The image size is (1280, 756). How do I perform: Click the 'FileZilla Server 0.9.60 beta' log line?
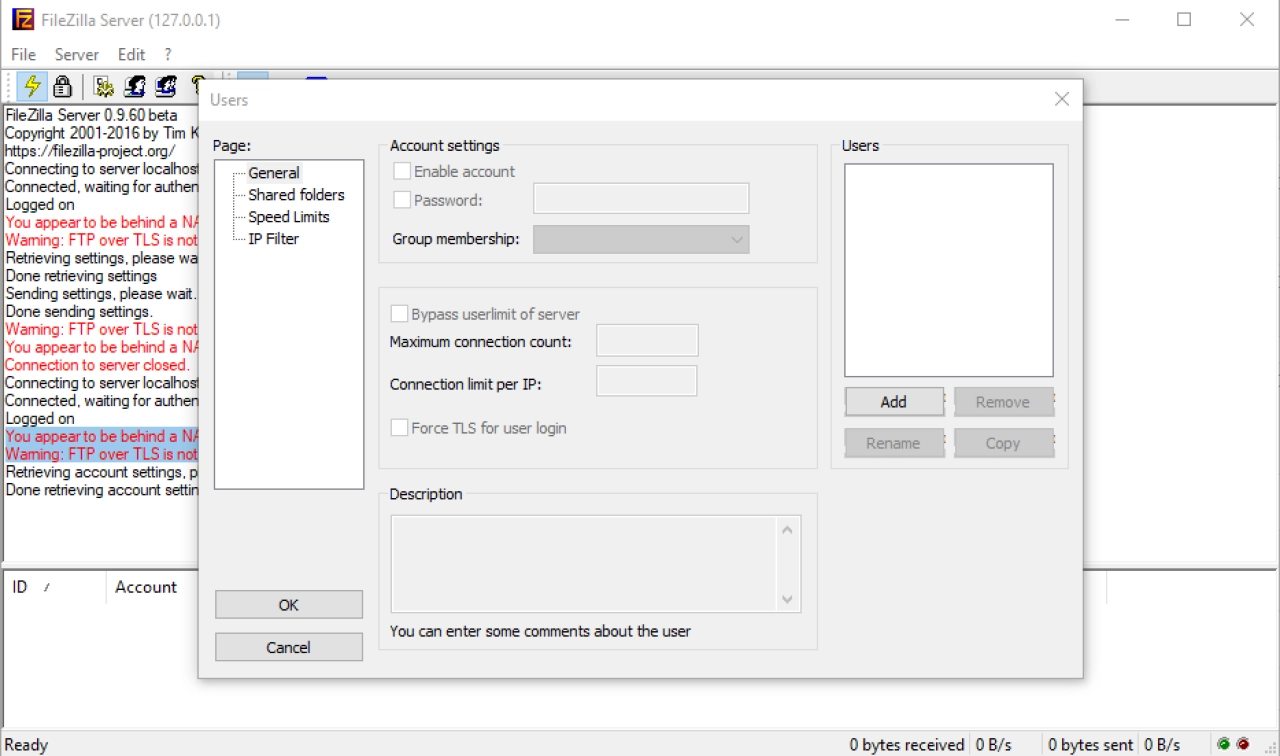coord(92,115)
